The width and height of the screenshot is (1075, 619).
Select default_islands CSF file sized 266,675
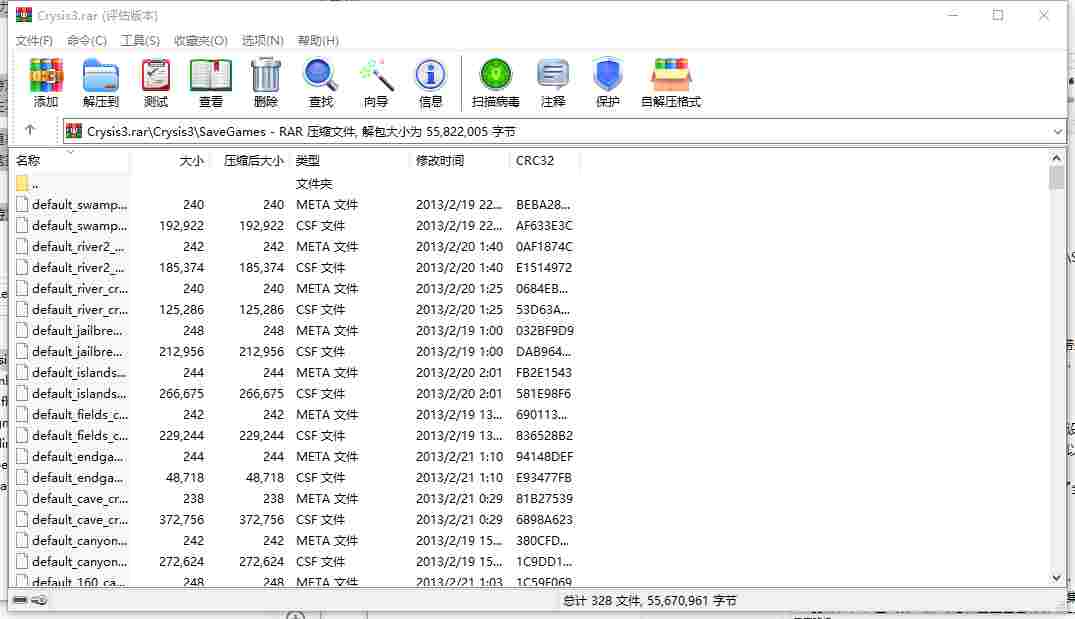(295, 393)
